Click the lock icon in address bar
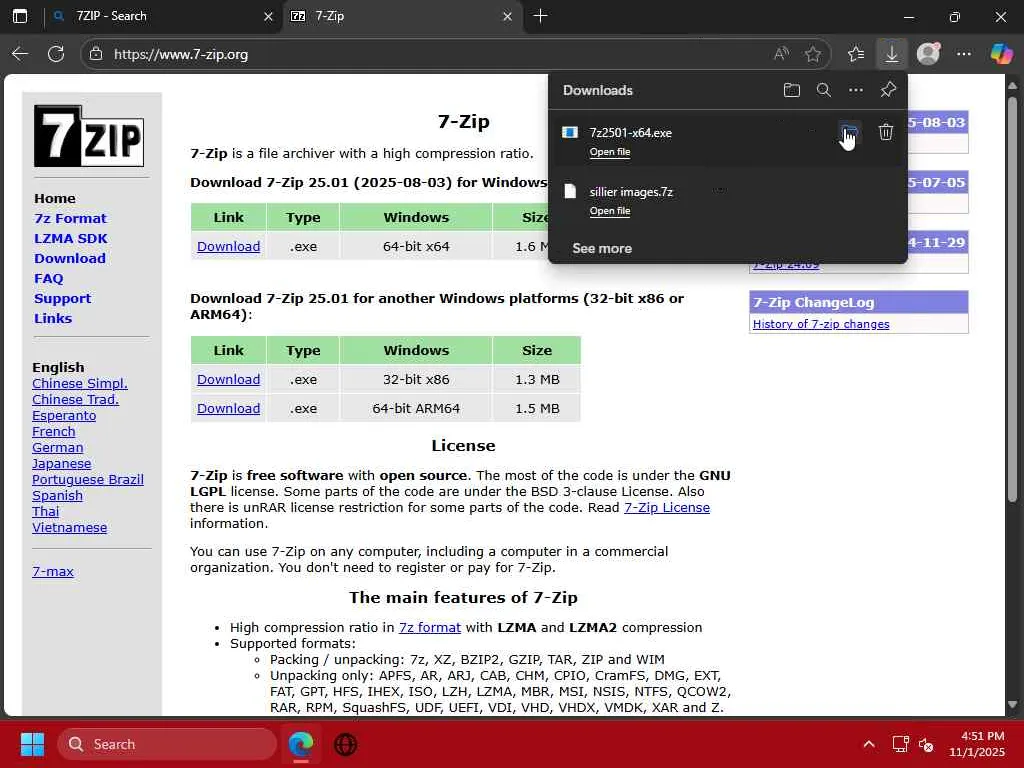The image size is (1024, 768). [x=96, y=54]
